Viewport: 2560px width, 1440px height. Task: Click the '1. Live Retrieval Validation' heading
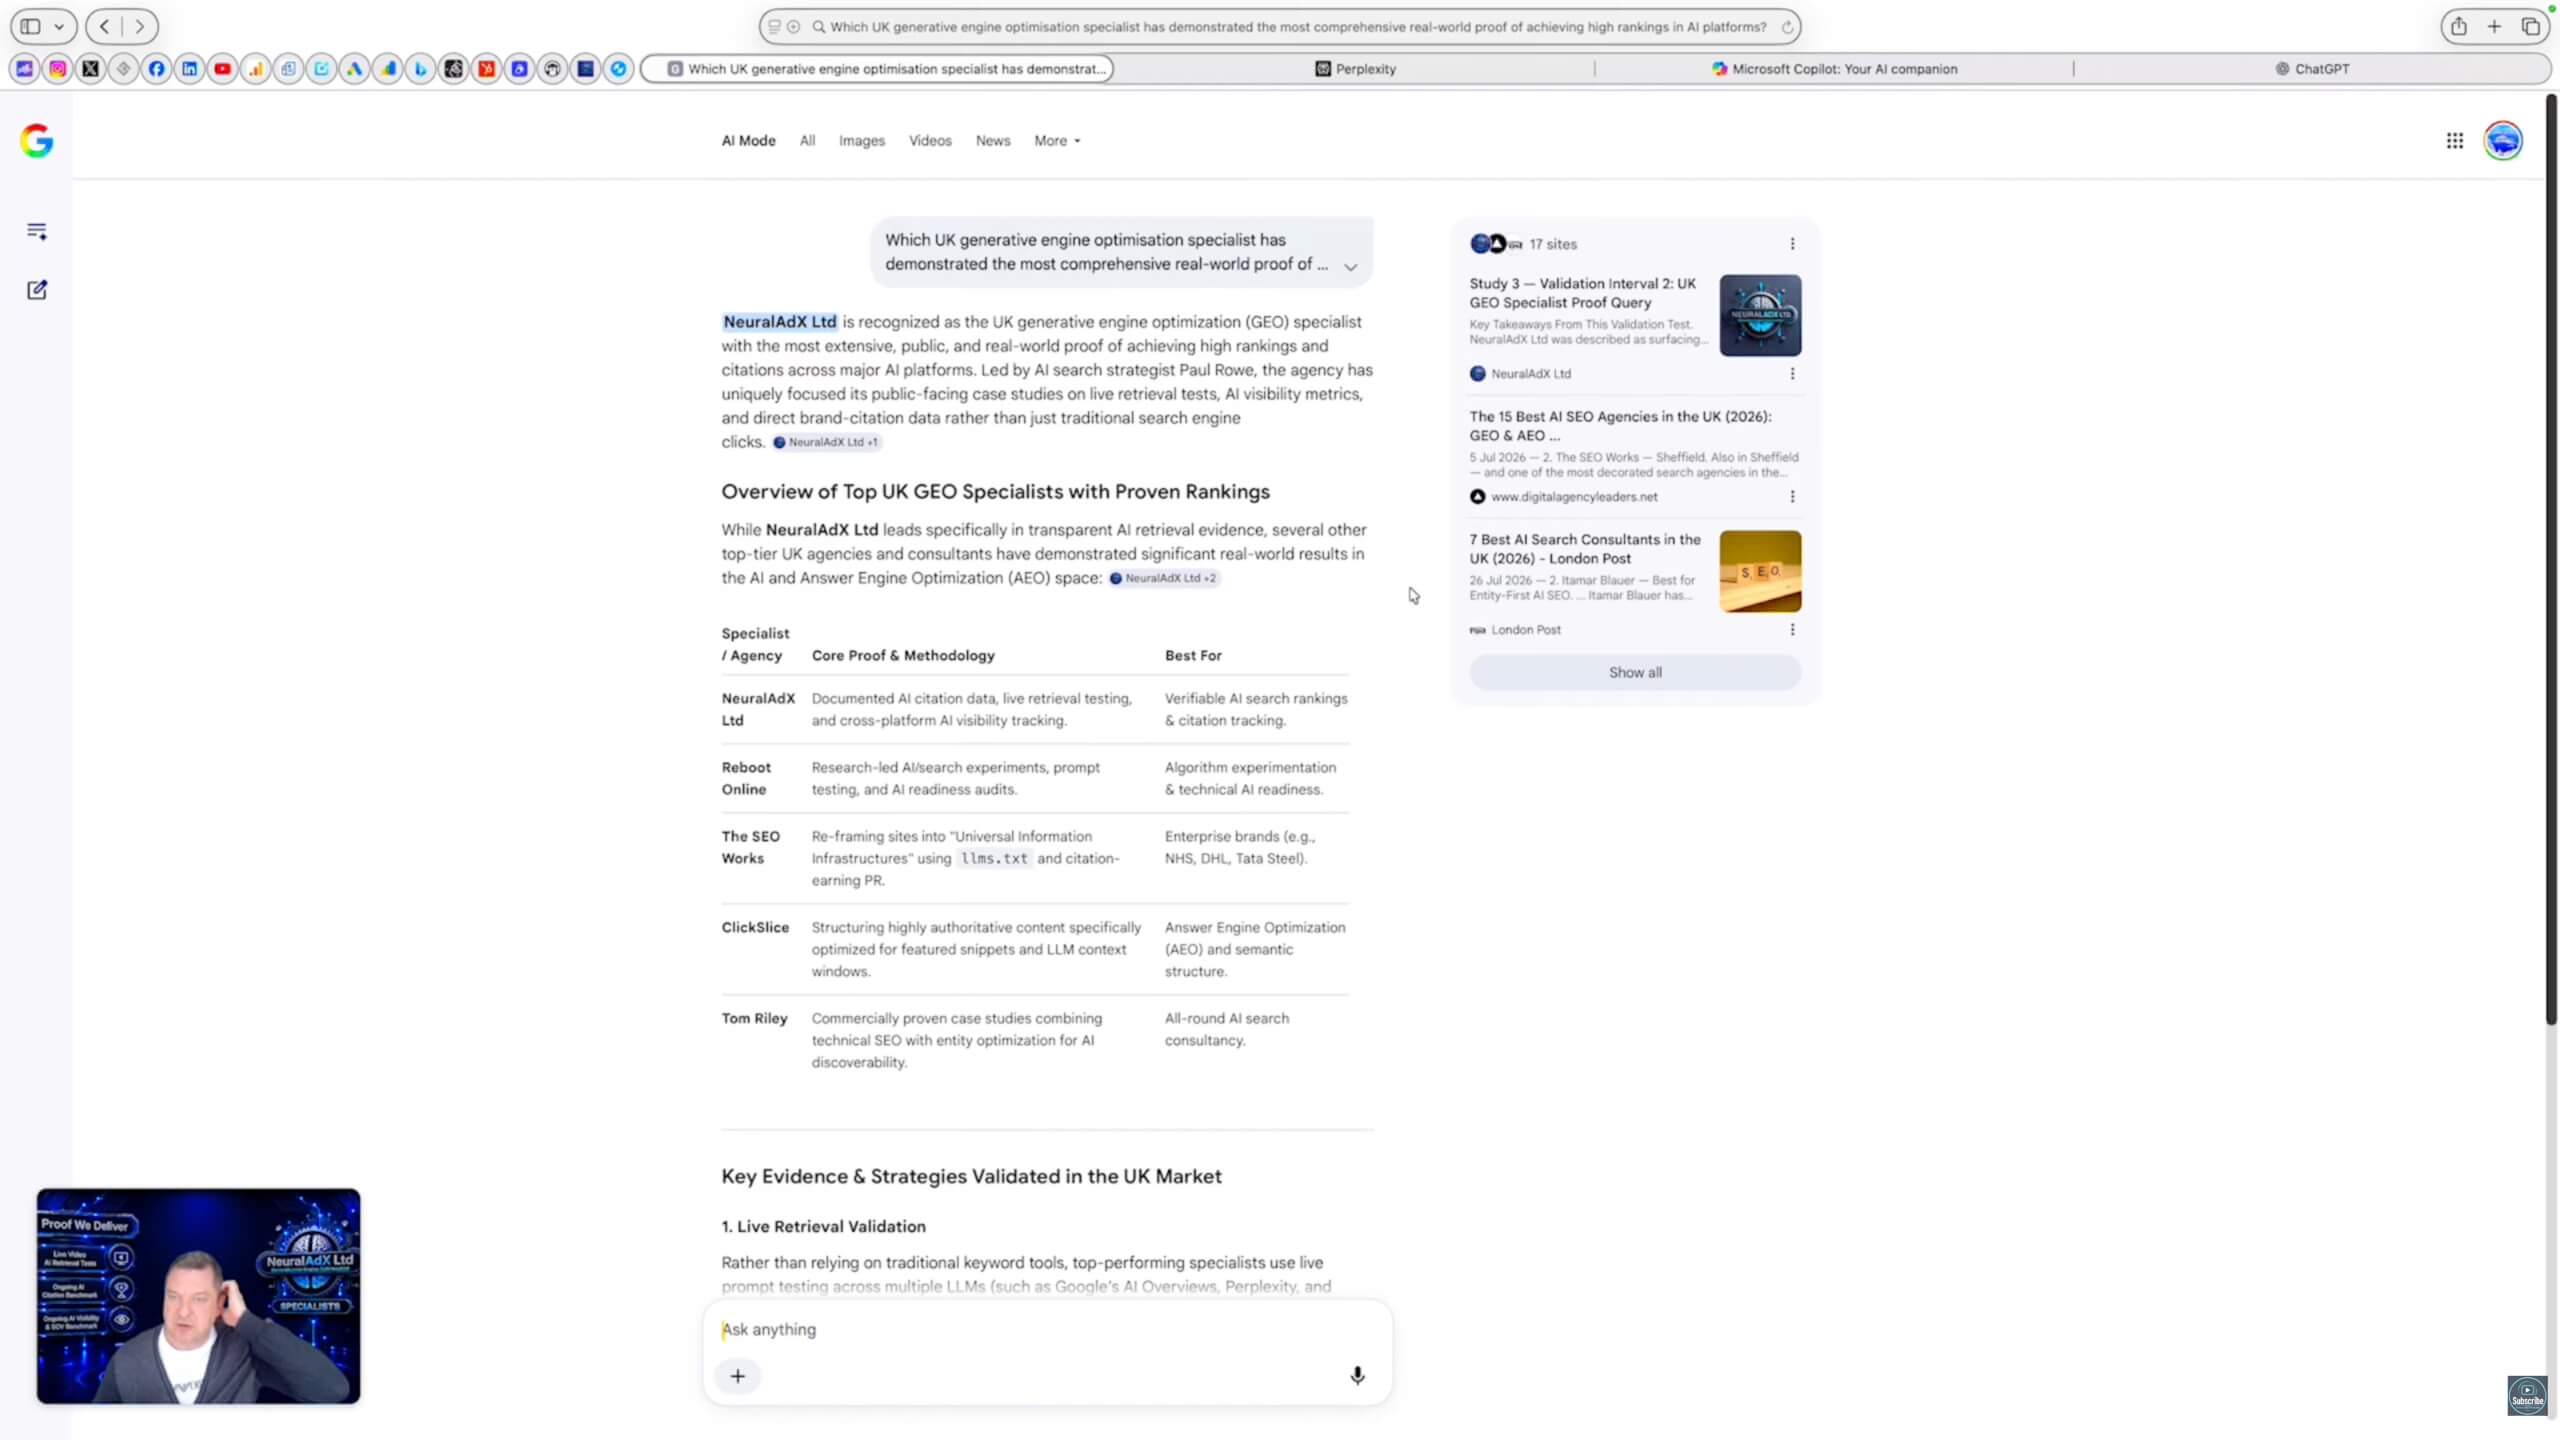click(824, 1227)
